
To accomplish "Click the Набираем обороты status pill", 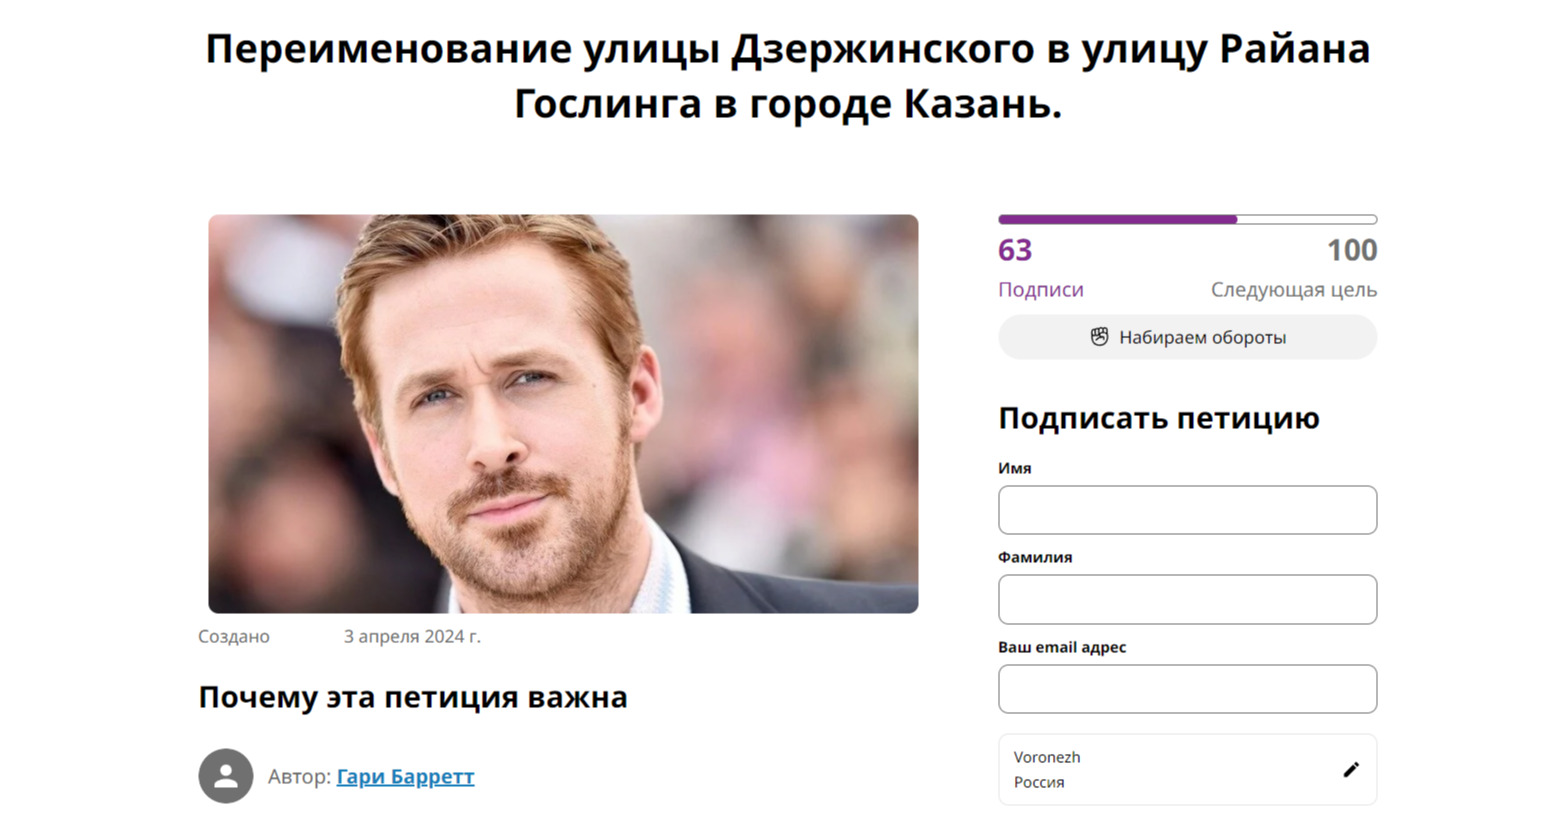I will 1187,337.
